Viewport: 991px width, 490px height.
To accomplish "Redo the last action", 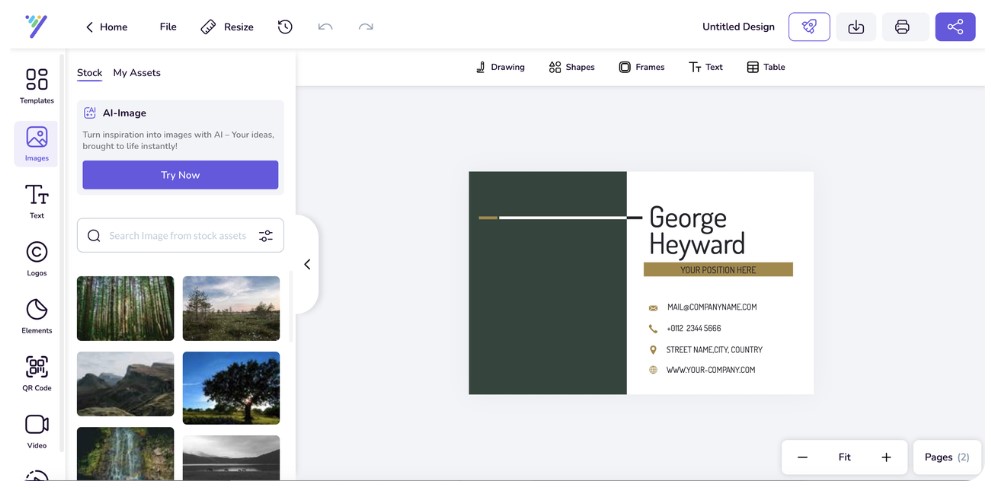I will (365, 27).
